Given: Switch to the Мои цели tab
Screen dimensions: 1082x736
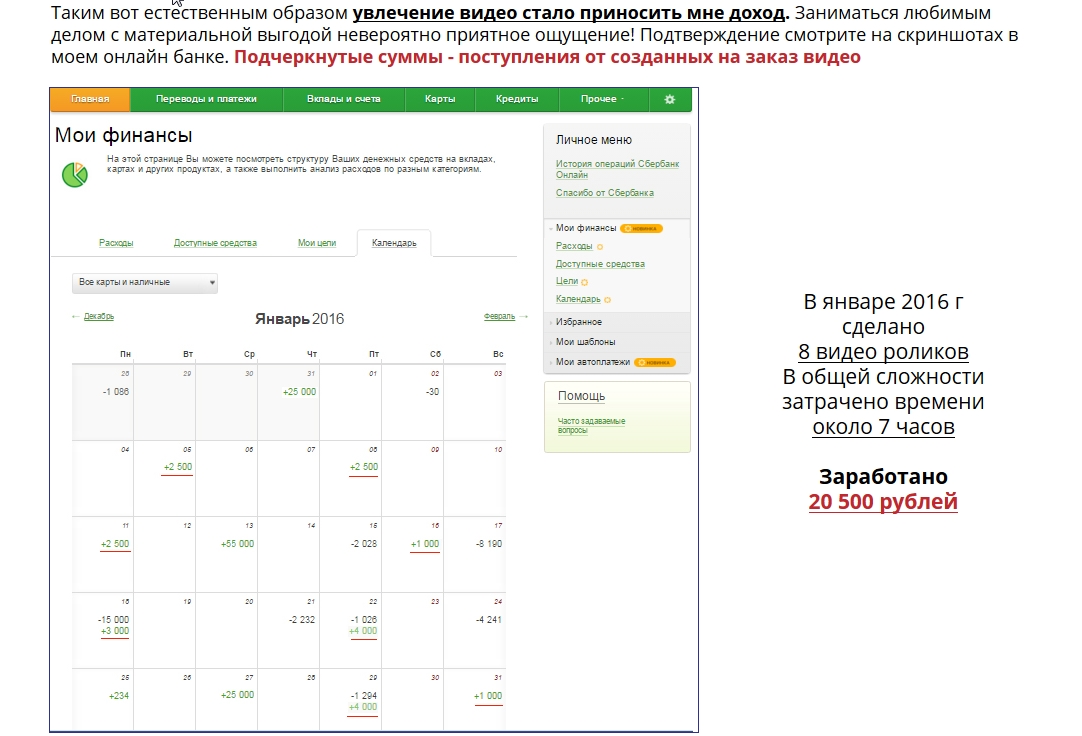Looking at the screenshot, I should point(317,243).
